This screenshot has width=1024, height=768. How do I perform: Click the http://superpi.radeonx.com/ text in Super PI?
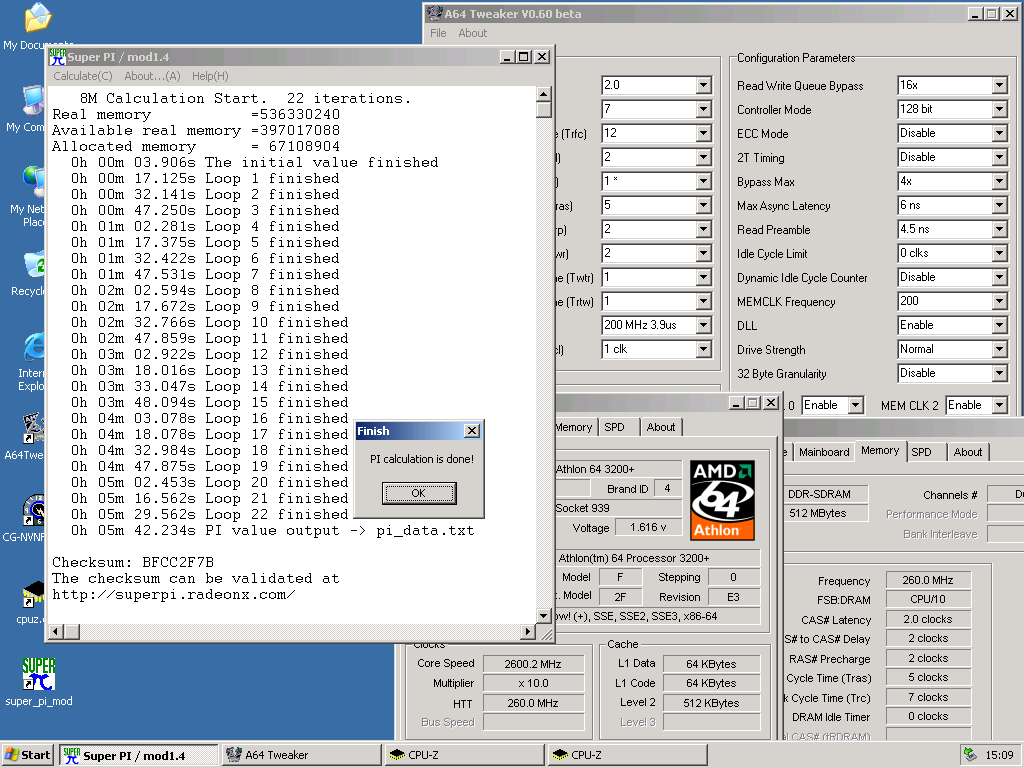click(174, 595)
